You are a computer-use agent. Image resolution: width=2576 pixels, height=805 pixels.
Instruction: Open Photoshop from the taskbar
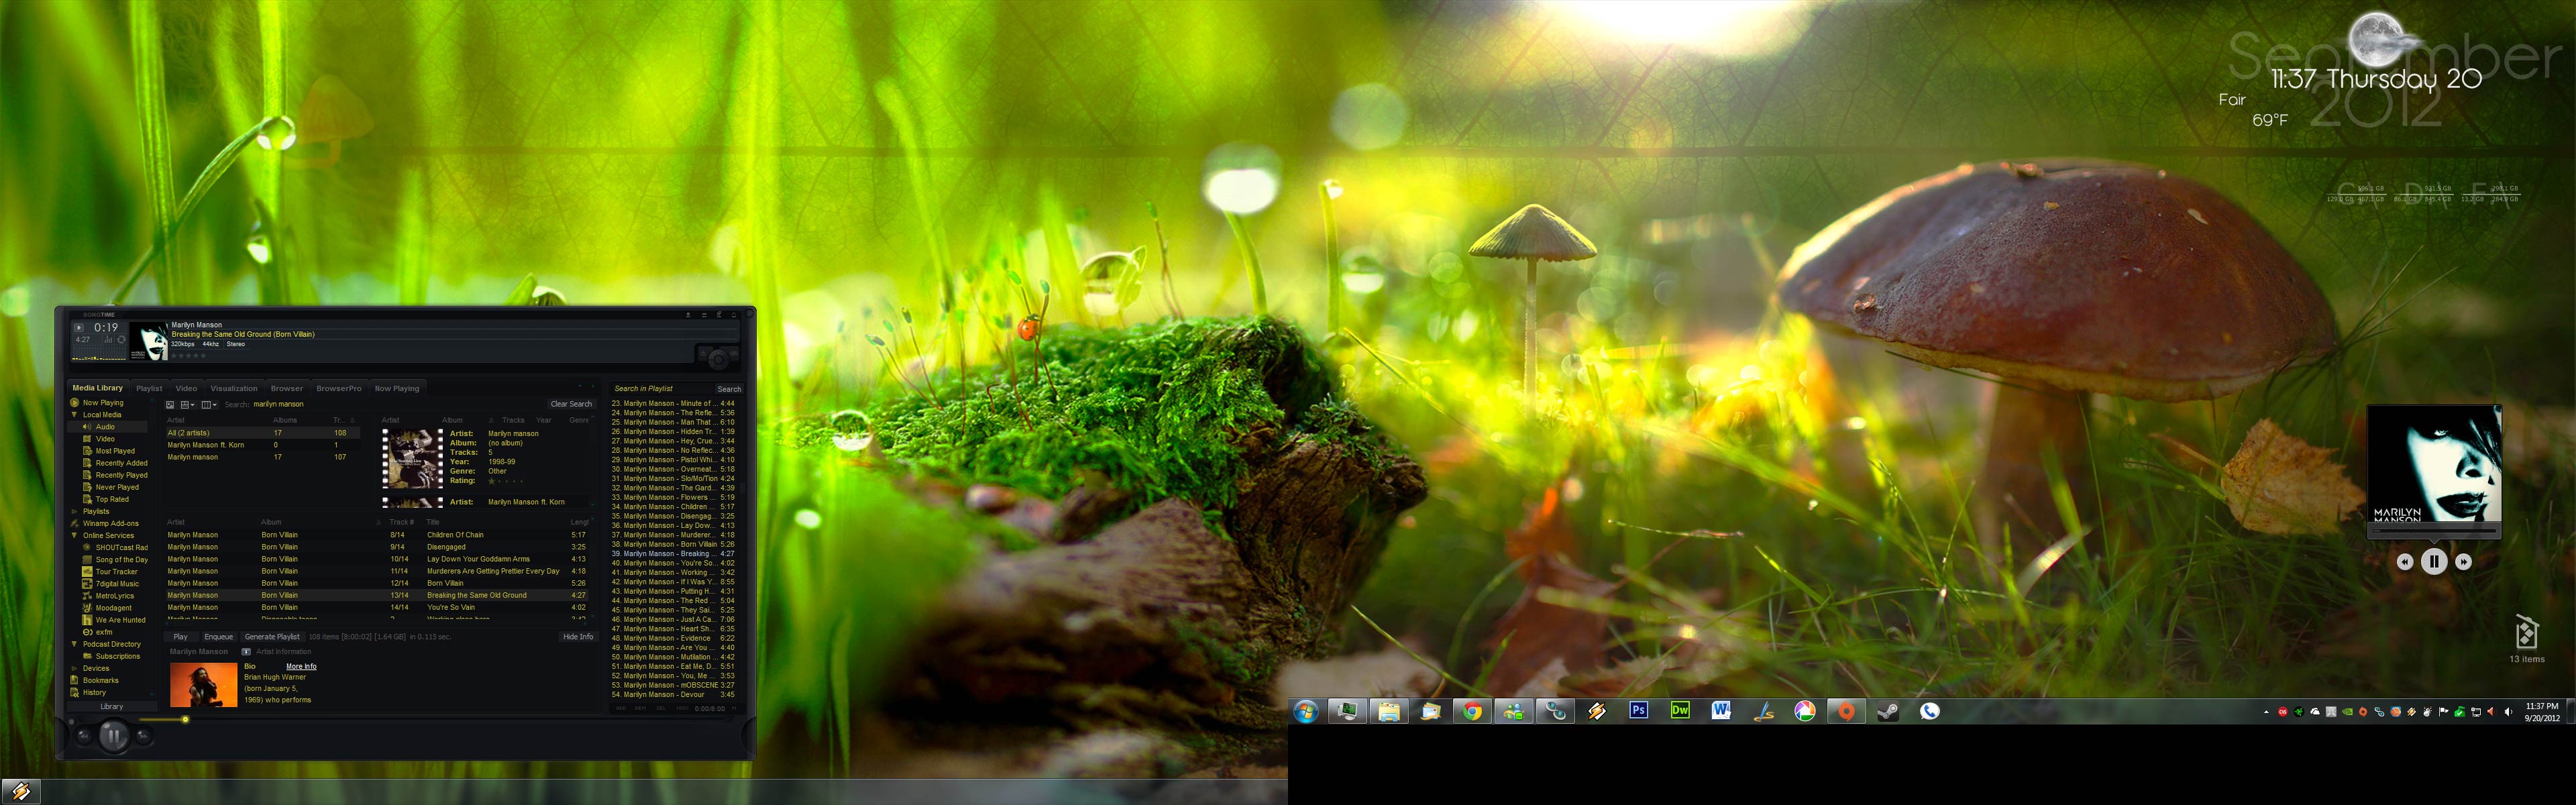tap(1638, 711)
